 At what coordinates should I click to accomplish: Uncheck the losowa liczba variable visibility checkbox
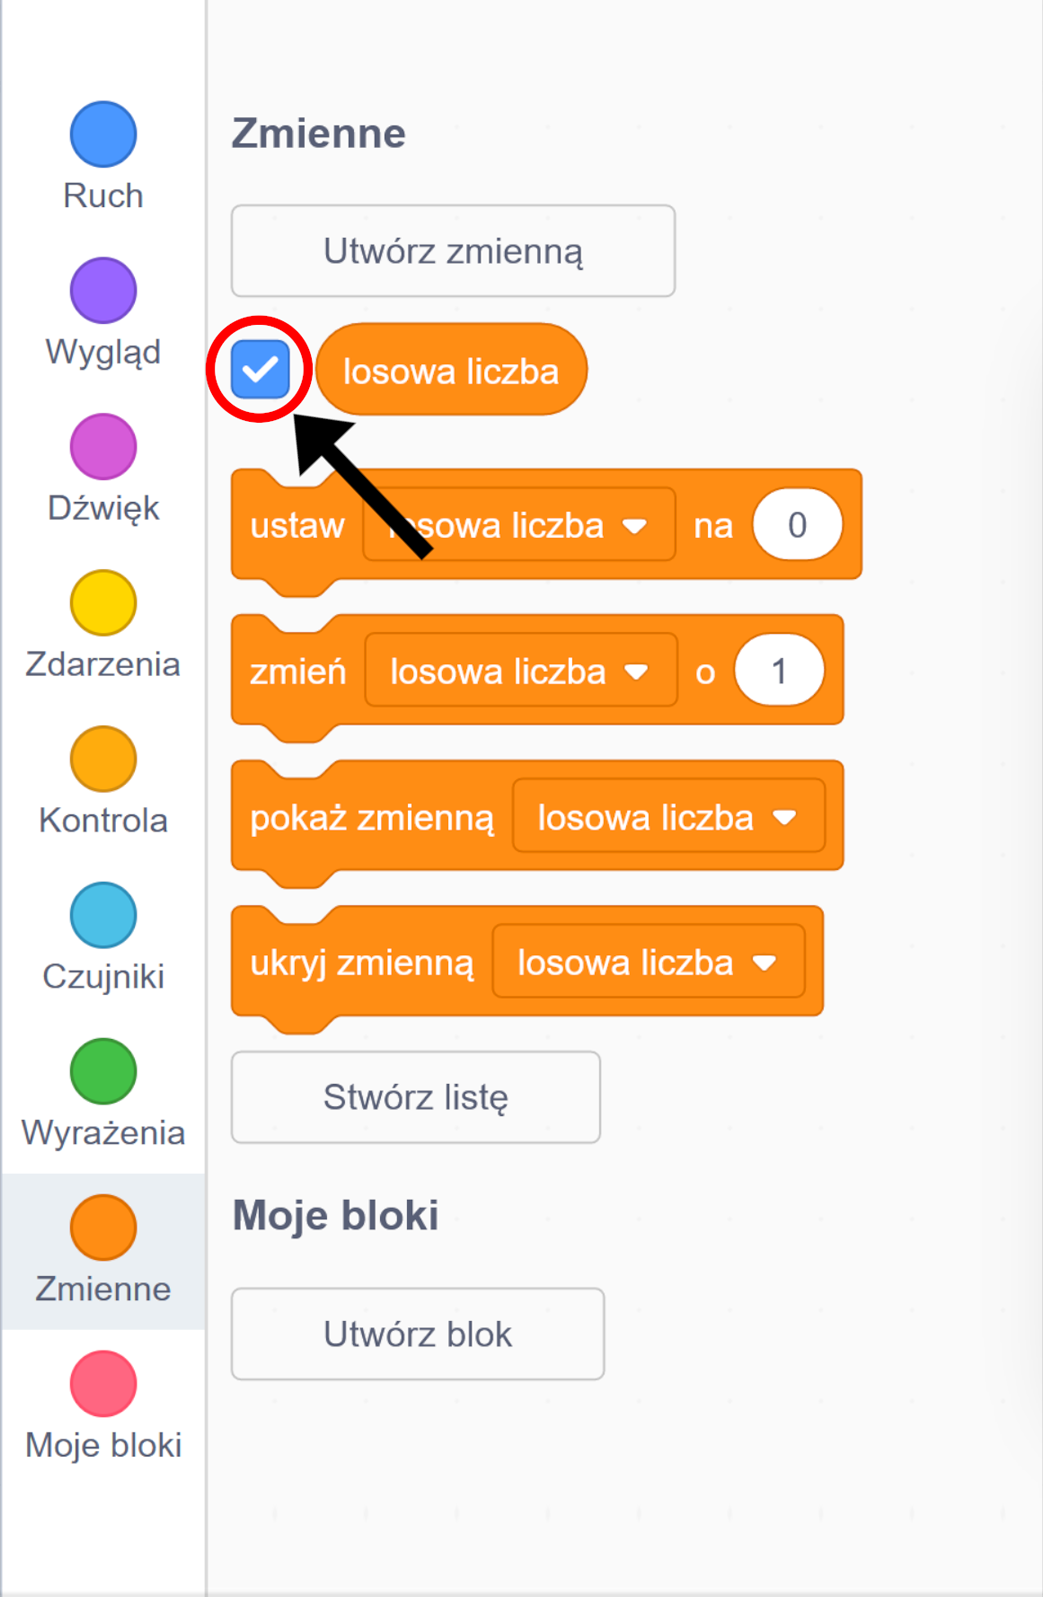260,369
